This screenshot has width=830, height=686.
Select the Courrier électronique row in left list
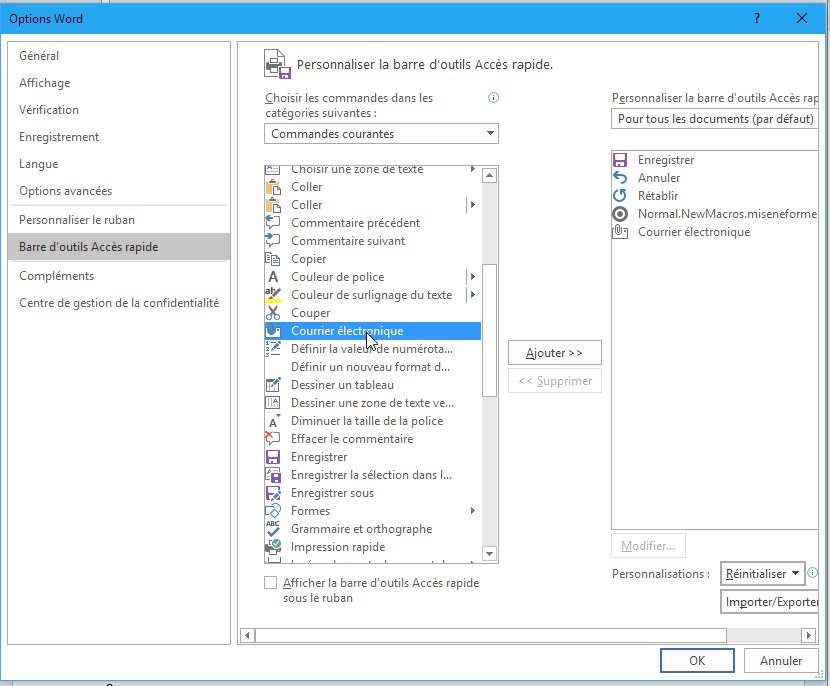373,331
